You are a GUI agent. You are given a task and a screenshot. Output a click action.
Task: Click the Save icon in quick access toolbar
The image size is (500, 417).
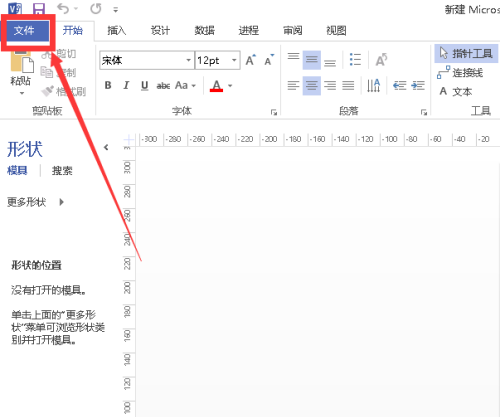[39, 9]
